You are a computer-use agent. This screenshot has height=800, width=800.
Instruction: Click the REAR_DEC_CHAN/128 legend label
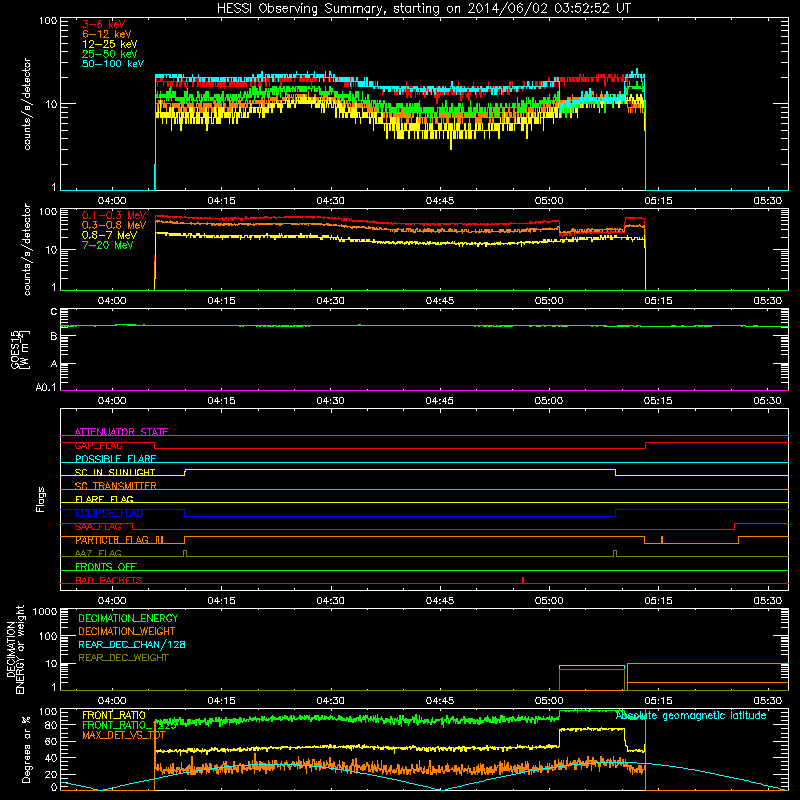(x=132, y=645)
